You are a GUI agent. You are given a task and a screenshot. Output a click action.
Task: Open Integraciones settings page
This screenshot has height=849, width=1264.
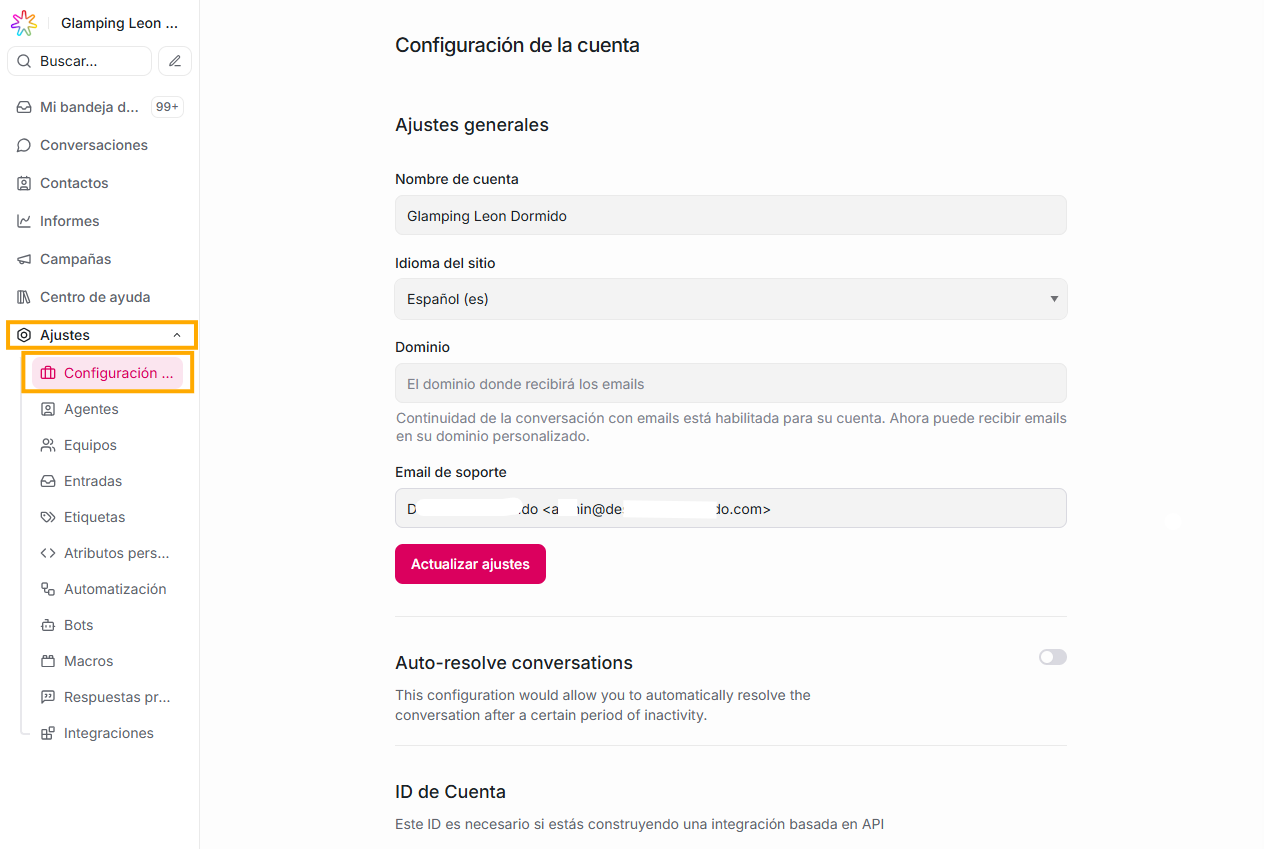[x=108, y=733]
